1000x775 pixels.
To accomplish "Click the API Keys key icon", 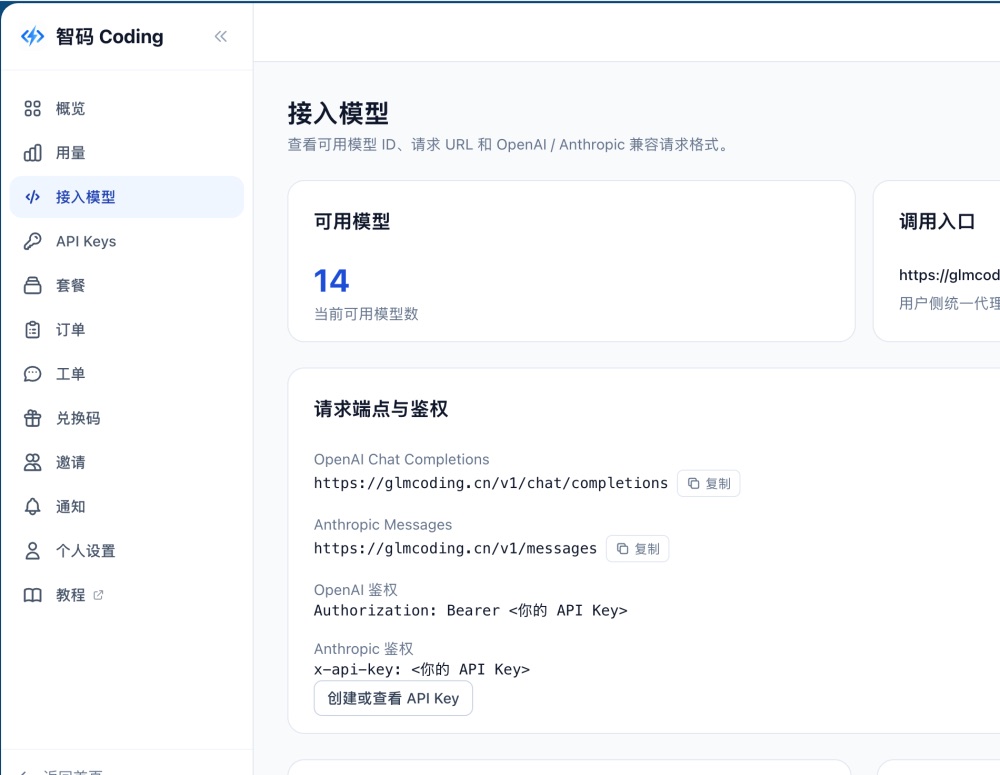I will point(33,241).
